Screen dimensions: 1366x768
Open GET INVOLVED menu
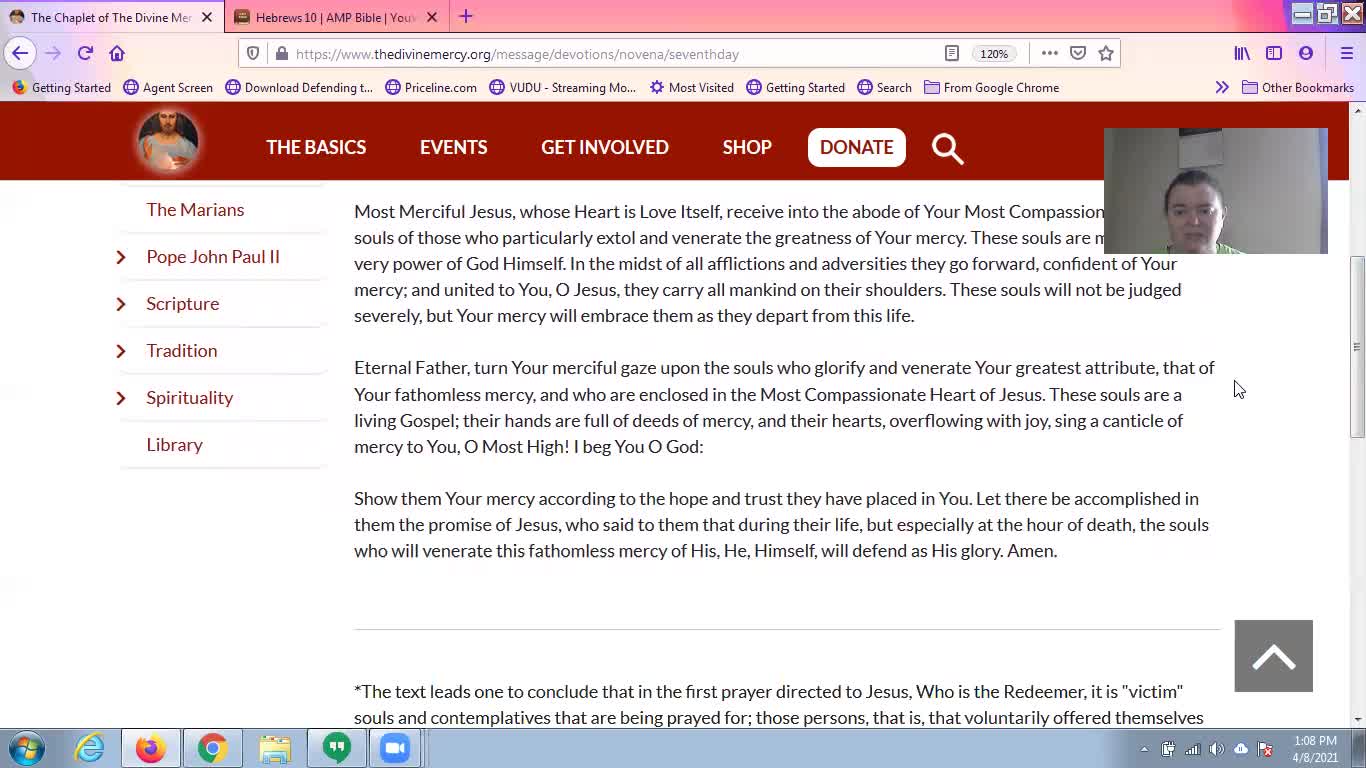pyautogui.click(x=605, y=147)
